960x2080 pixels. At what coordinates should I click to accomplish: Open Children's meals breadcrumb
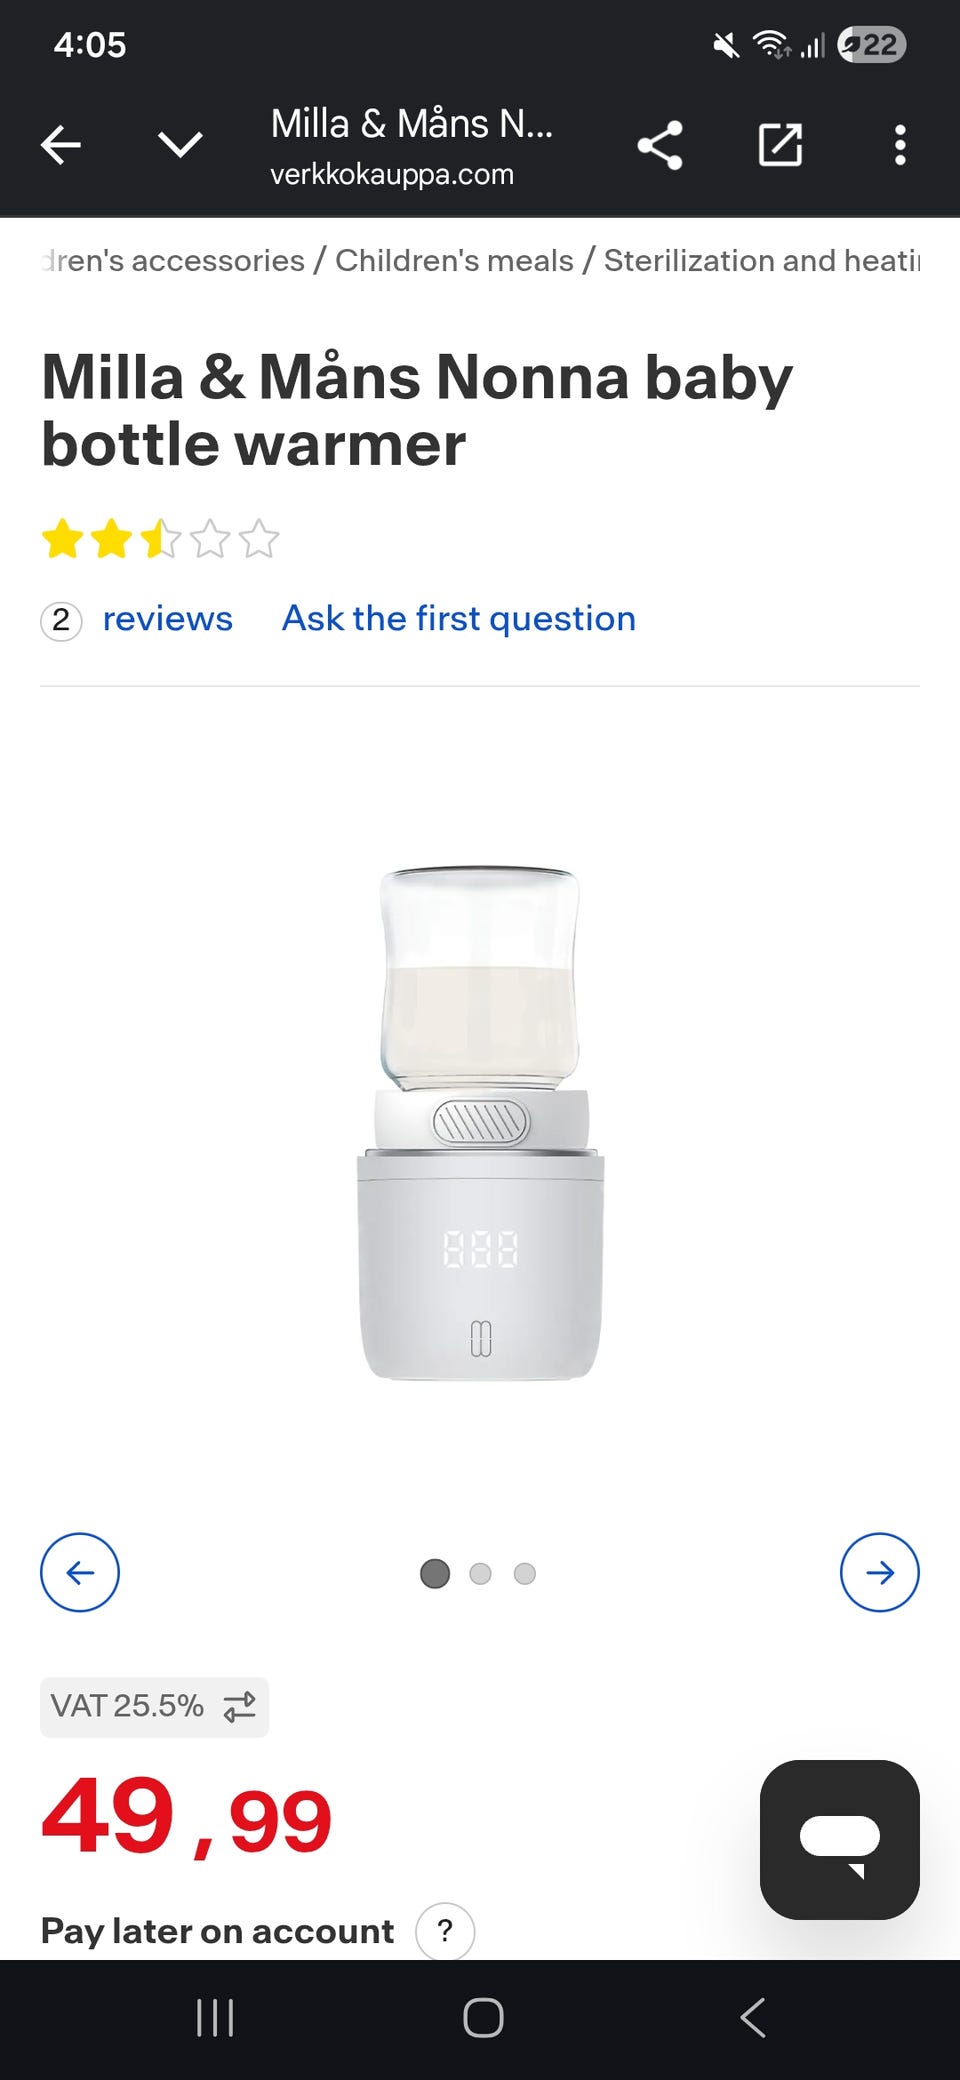(x=454, y=261)
